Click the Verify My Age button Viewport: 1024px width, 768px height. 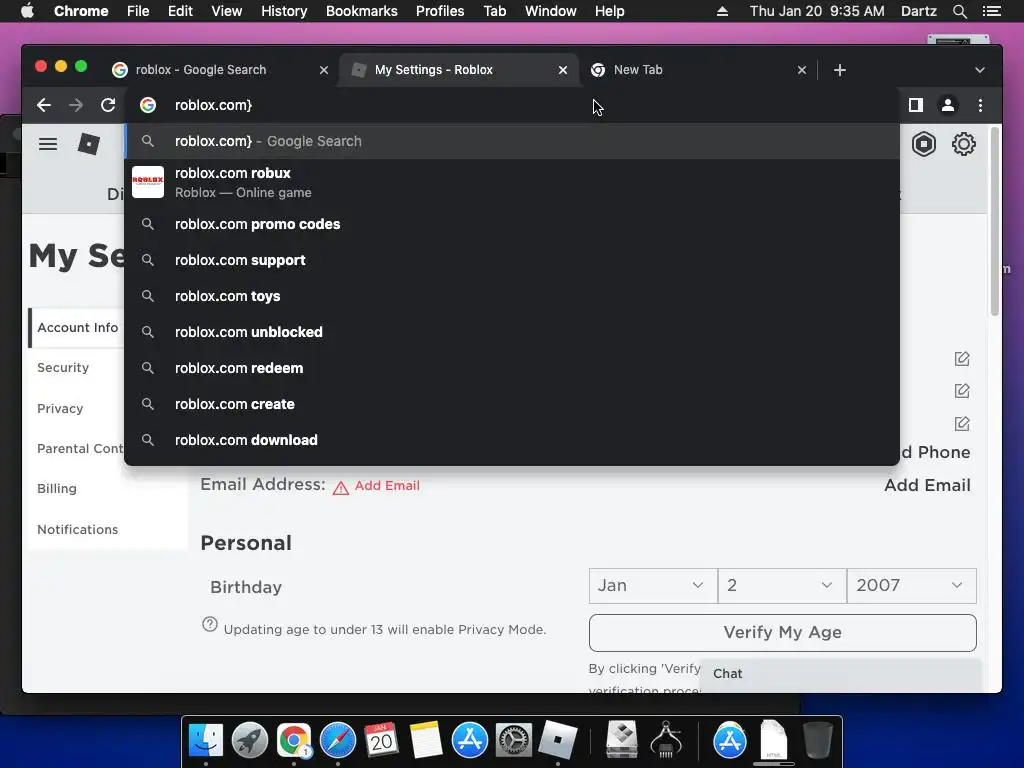tap(782, 633)
